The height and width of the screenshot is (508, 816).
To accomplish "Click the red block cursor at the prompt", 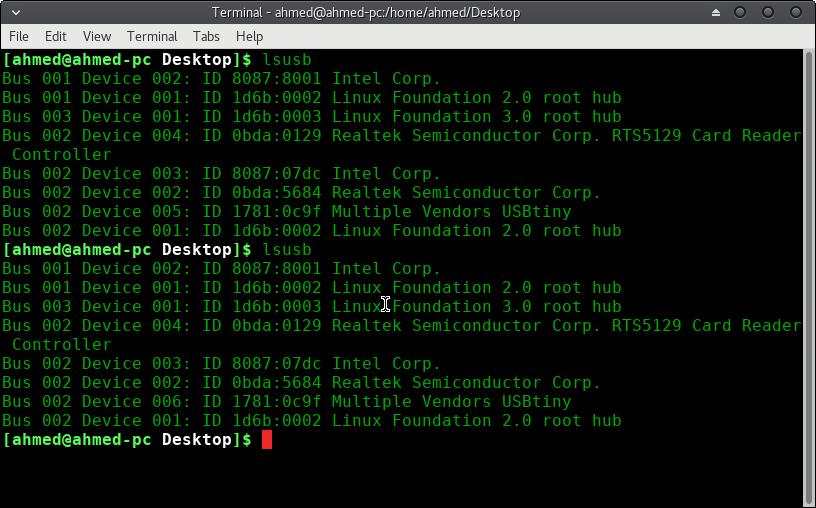I will [x=267, y=440].
